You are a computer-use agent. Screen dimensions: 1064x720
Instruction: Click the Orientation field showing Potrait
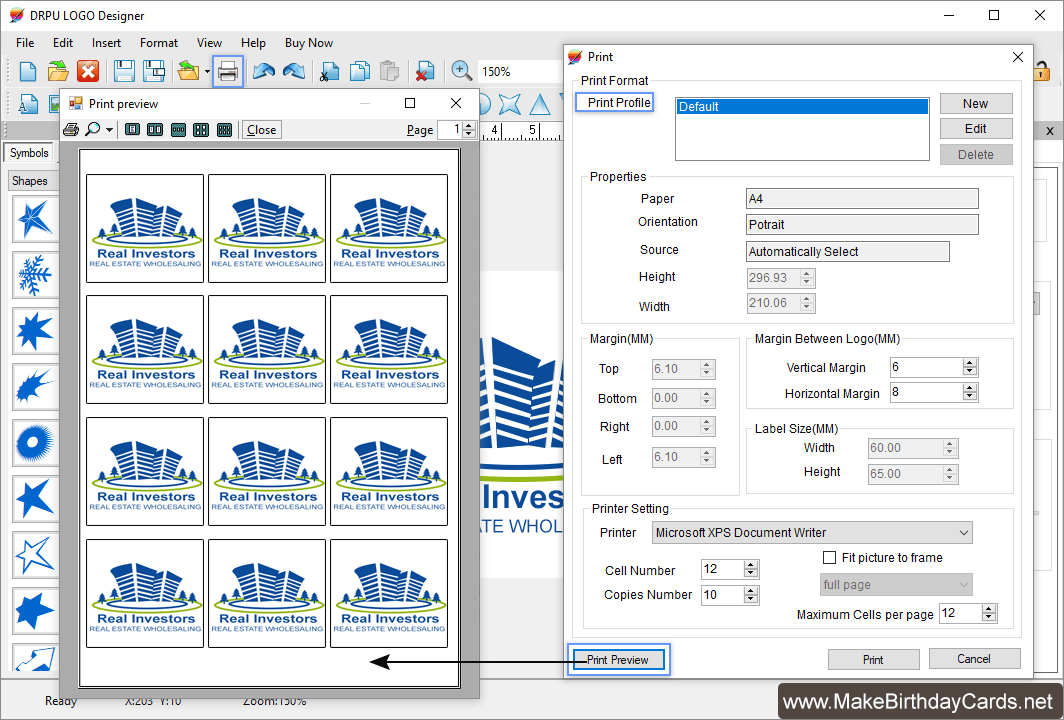click(862, 225)
